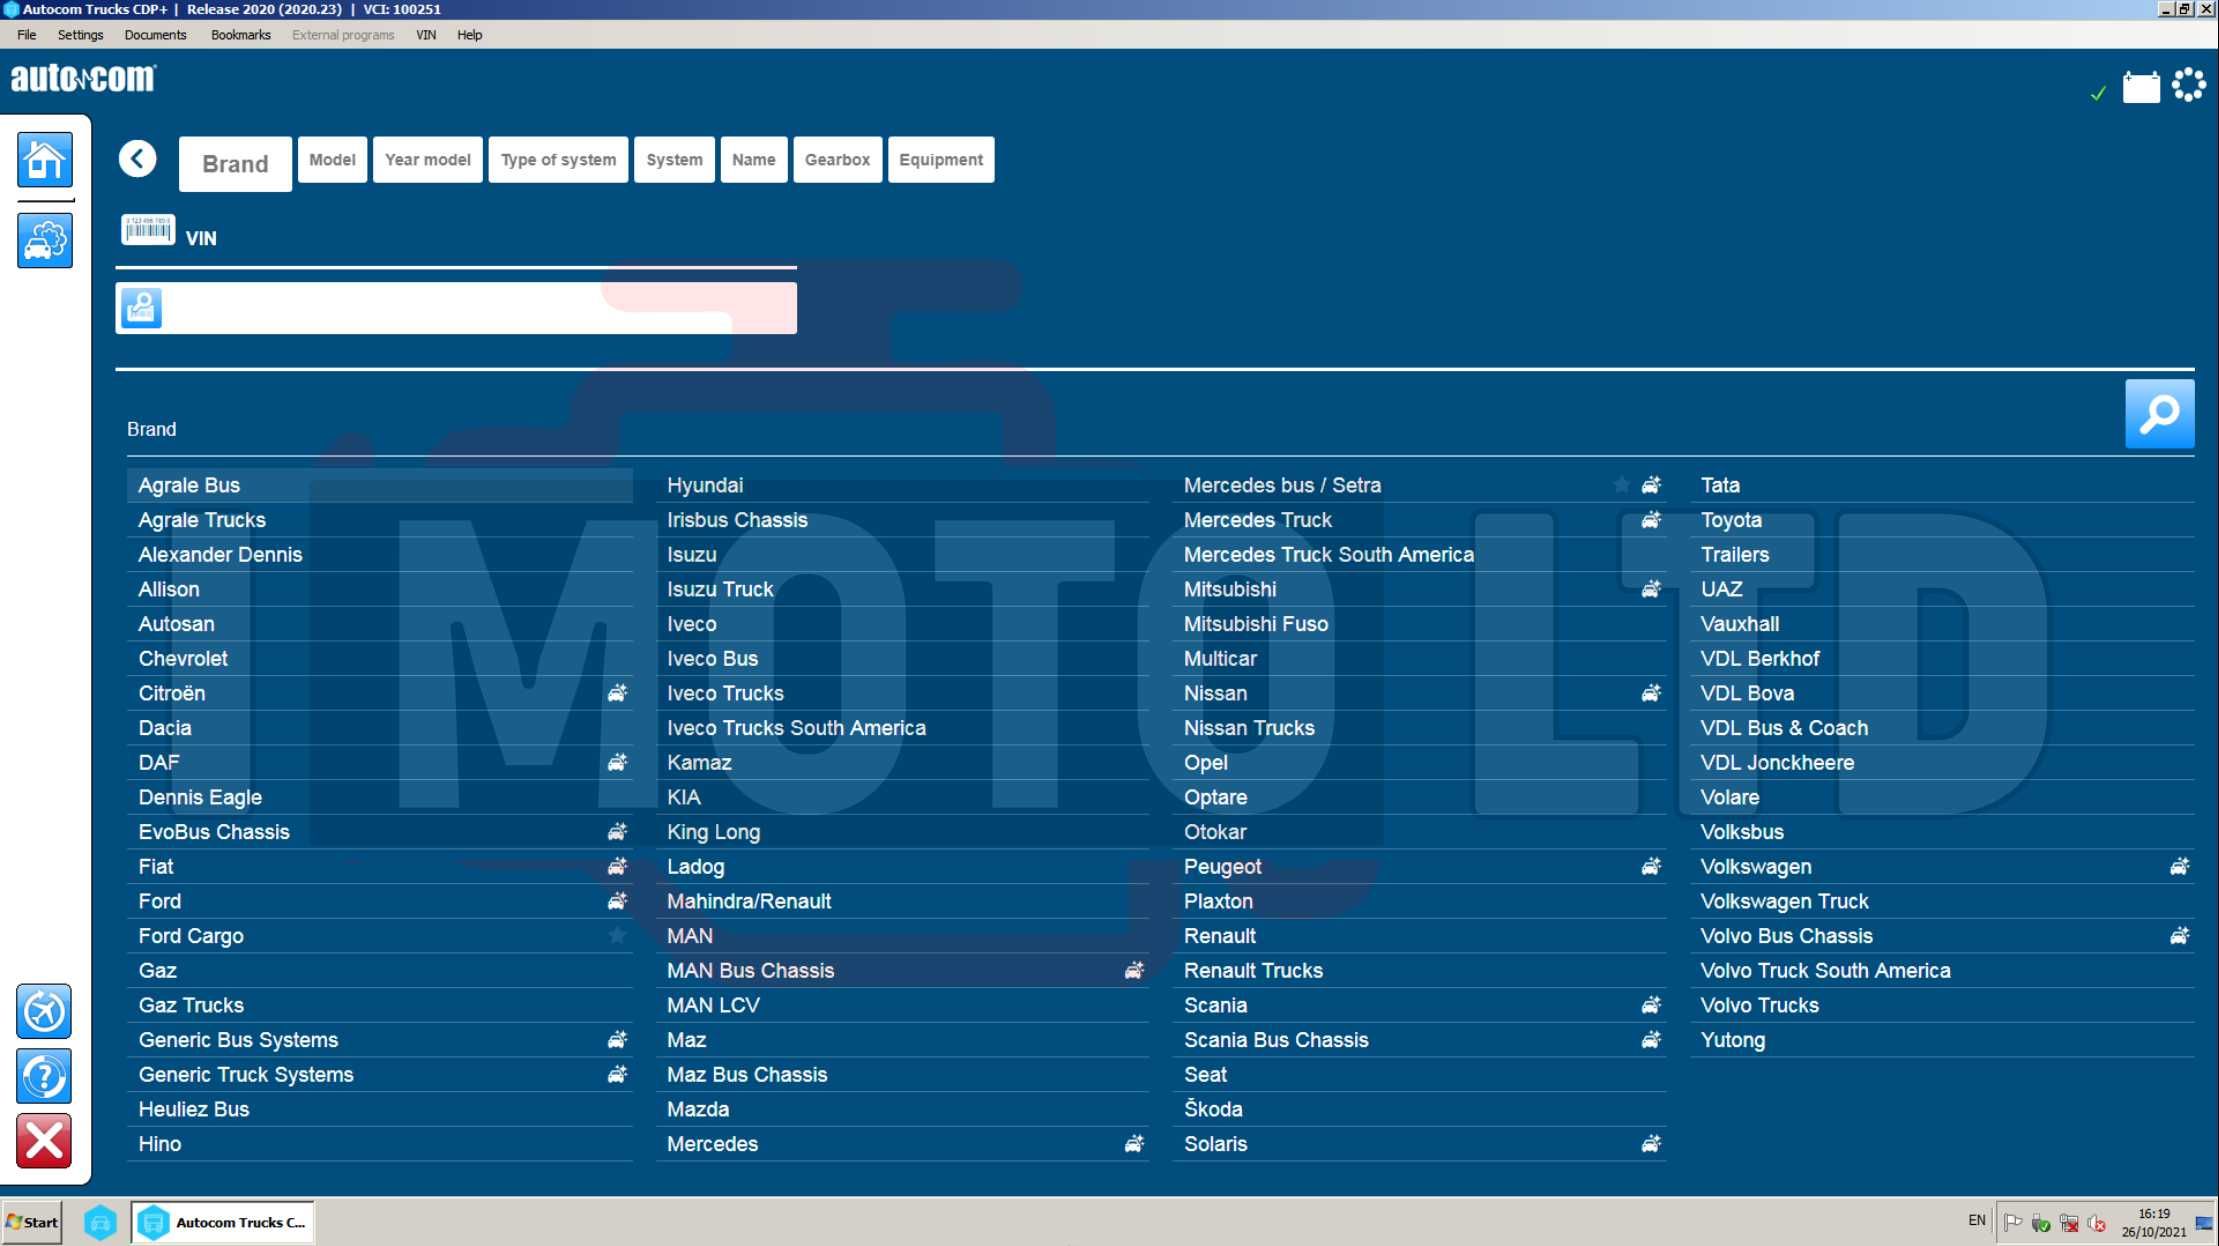
Task: Open the VIN menu
Action: 426,35
